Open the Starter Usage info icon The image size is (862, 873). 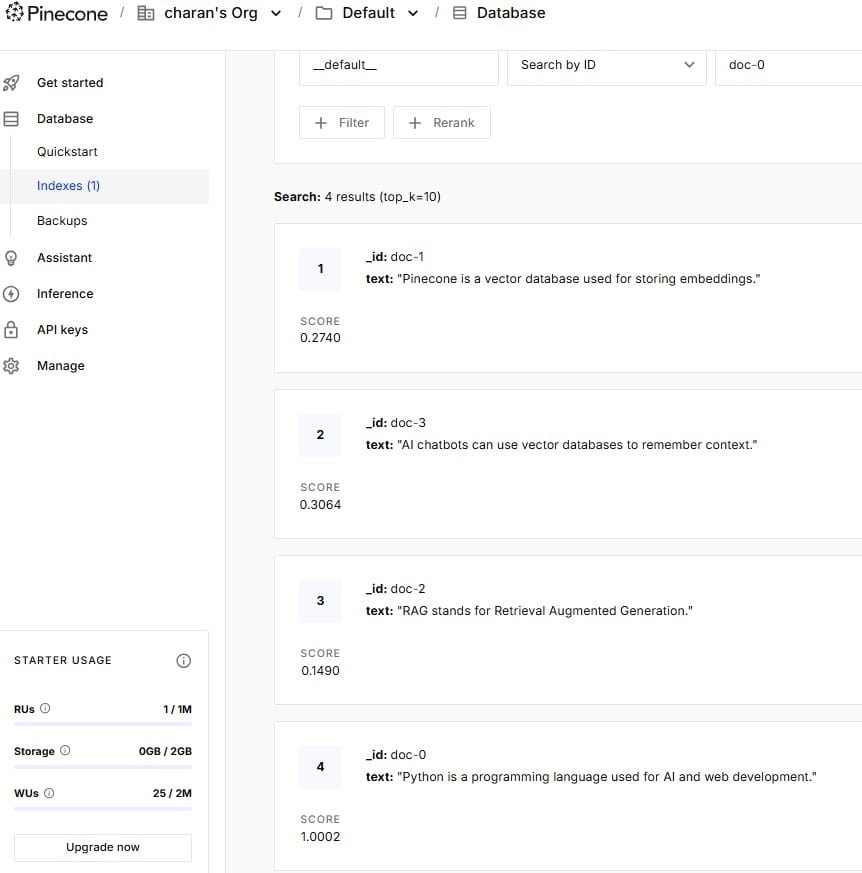(183, 660)
